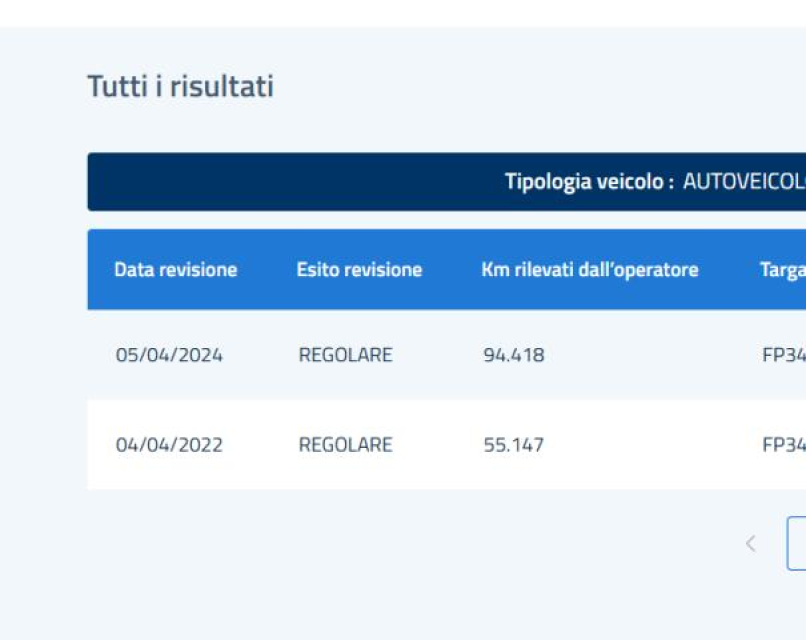Click the 94.418 km value
The width and height of the screenshot is (806, 640).
click(x=513, y=355)
